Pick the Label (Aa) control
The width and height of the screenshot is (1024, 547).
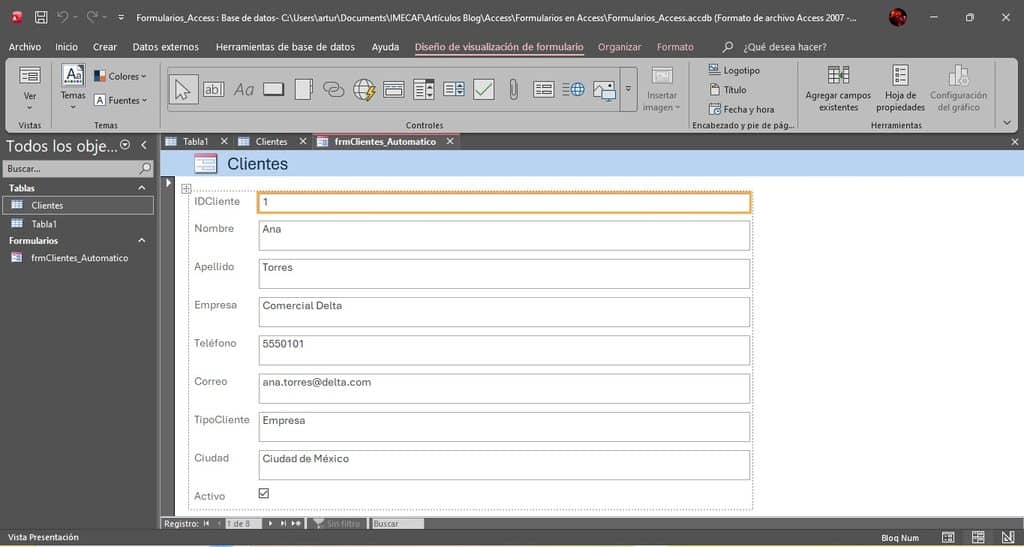tap(244, 89)
